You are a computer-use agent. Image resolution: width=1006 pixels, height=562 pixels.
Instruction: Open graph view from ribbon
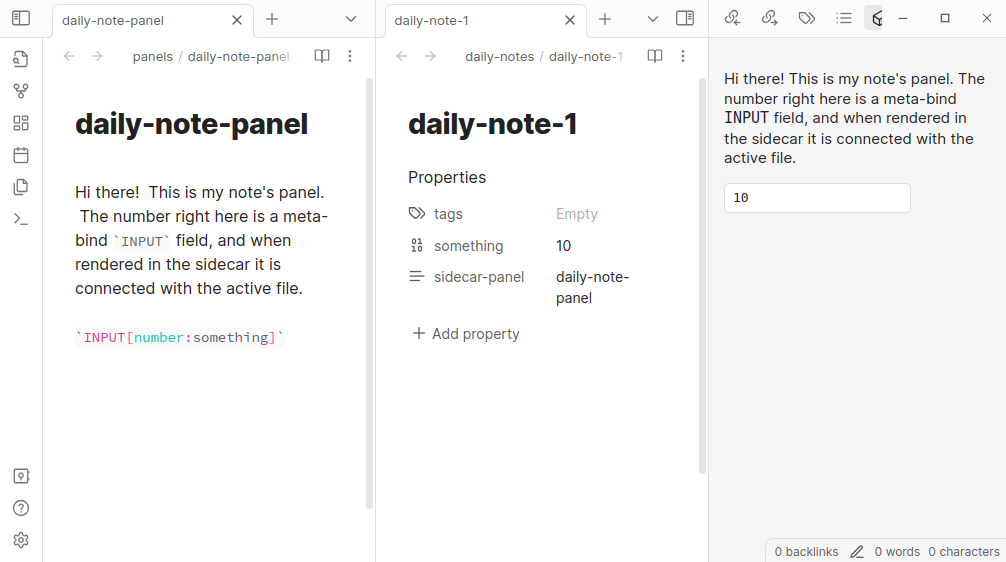point(21,91)
